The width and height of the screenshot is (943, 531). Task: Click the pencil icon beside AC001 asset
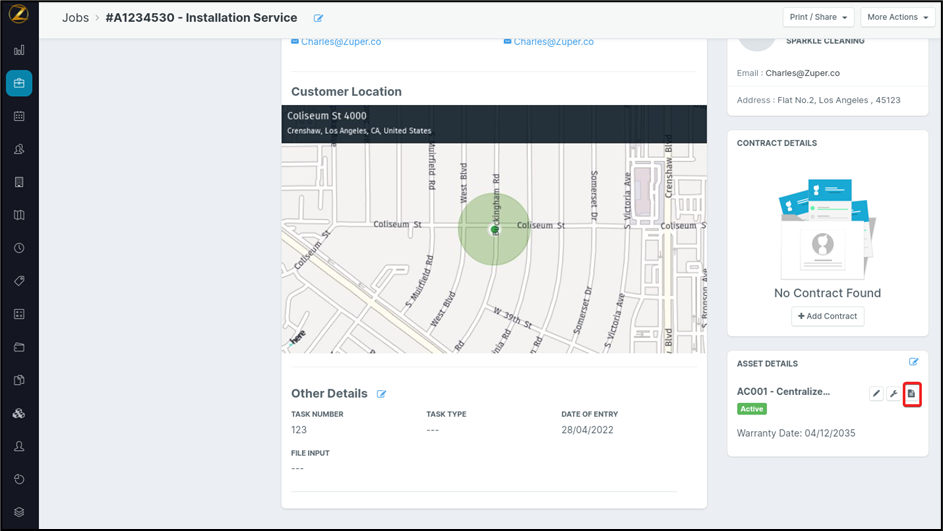point(876,394)
